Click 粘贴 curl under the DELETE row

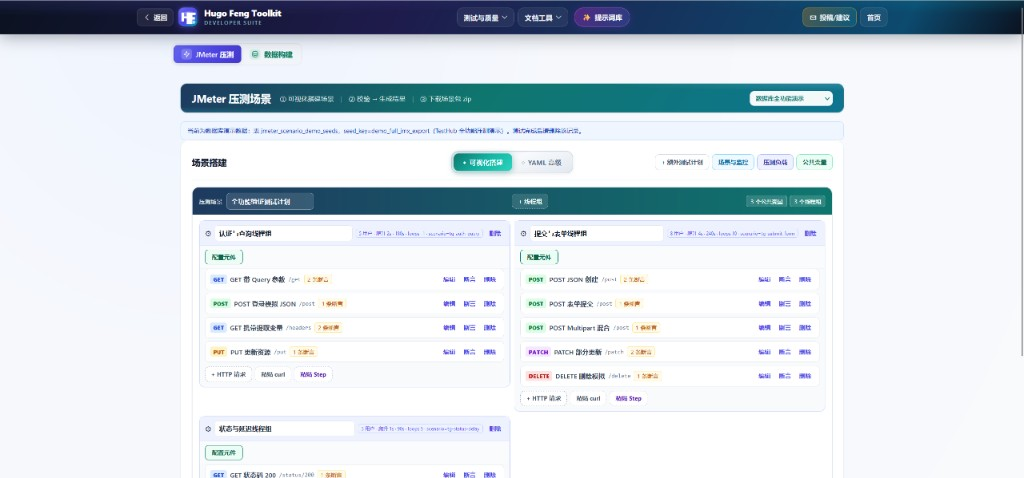pyautogui.click(x=588, y=398)
